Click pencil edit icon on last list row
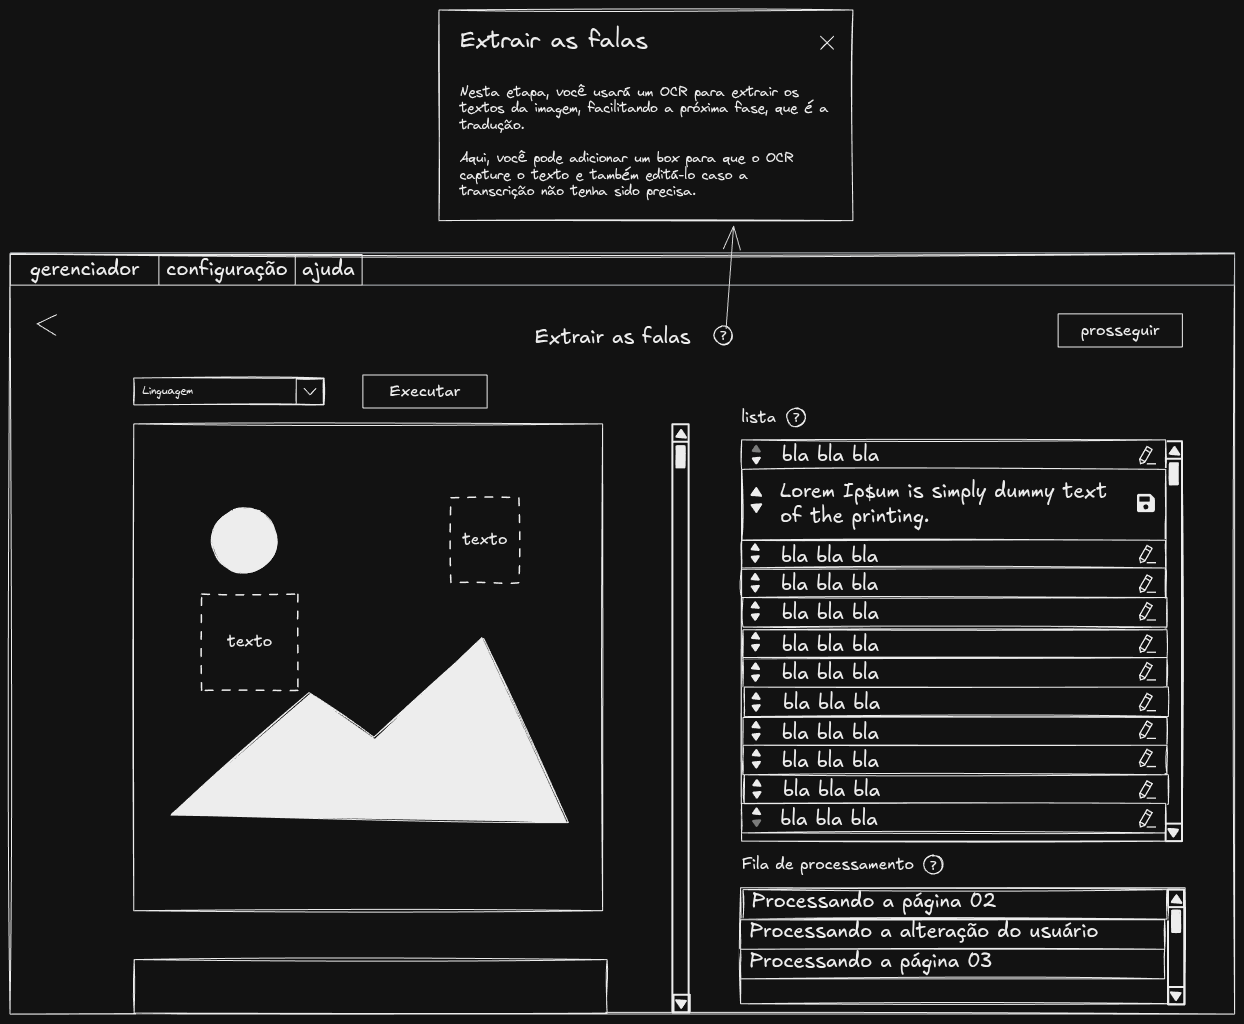The height and width of the screenshot is (1024, 1244). (x=1147, y=819)
